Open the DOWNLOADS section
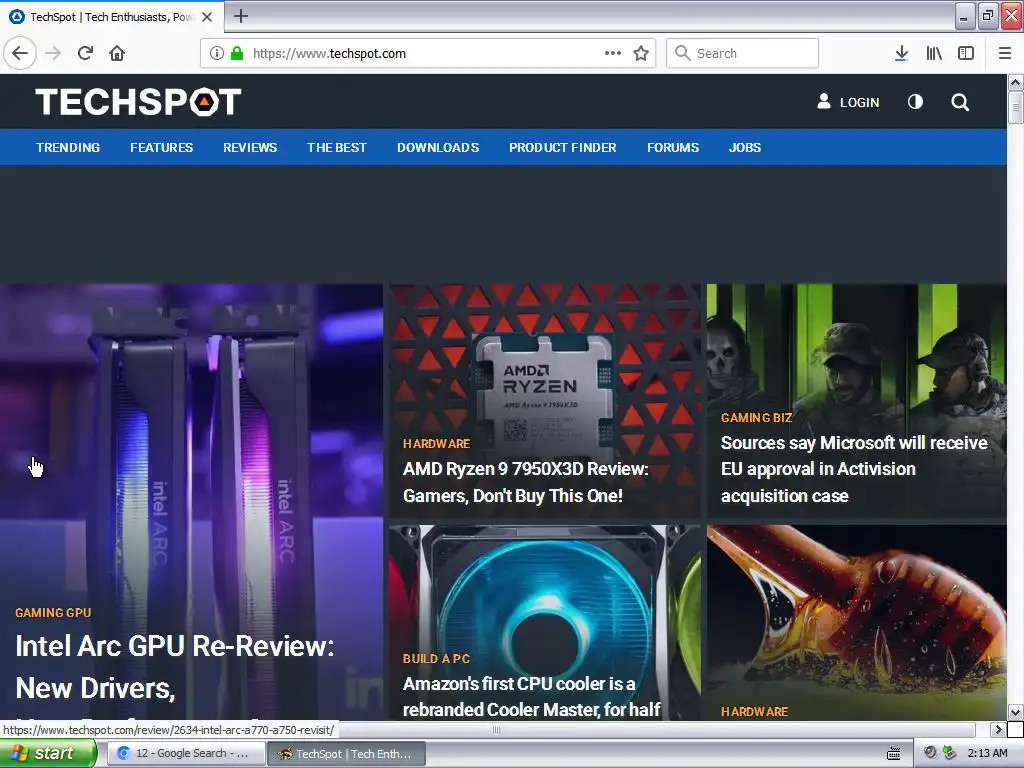 (438, 148)
